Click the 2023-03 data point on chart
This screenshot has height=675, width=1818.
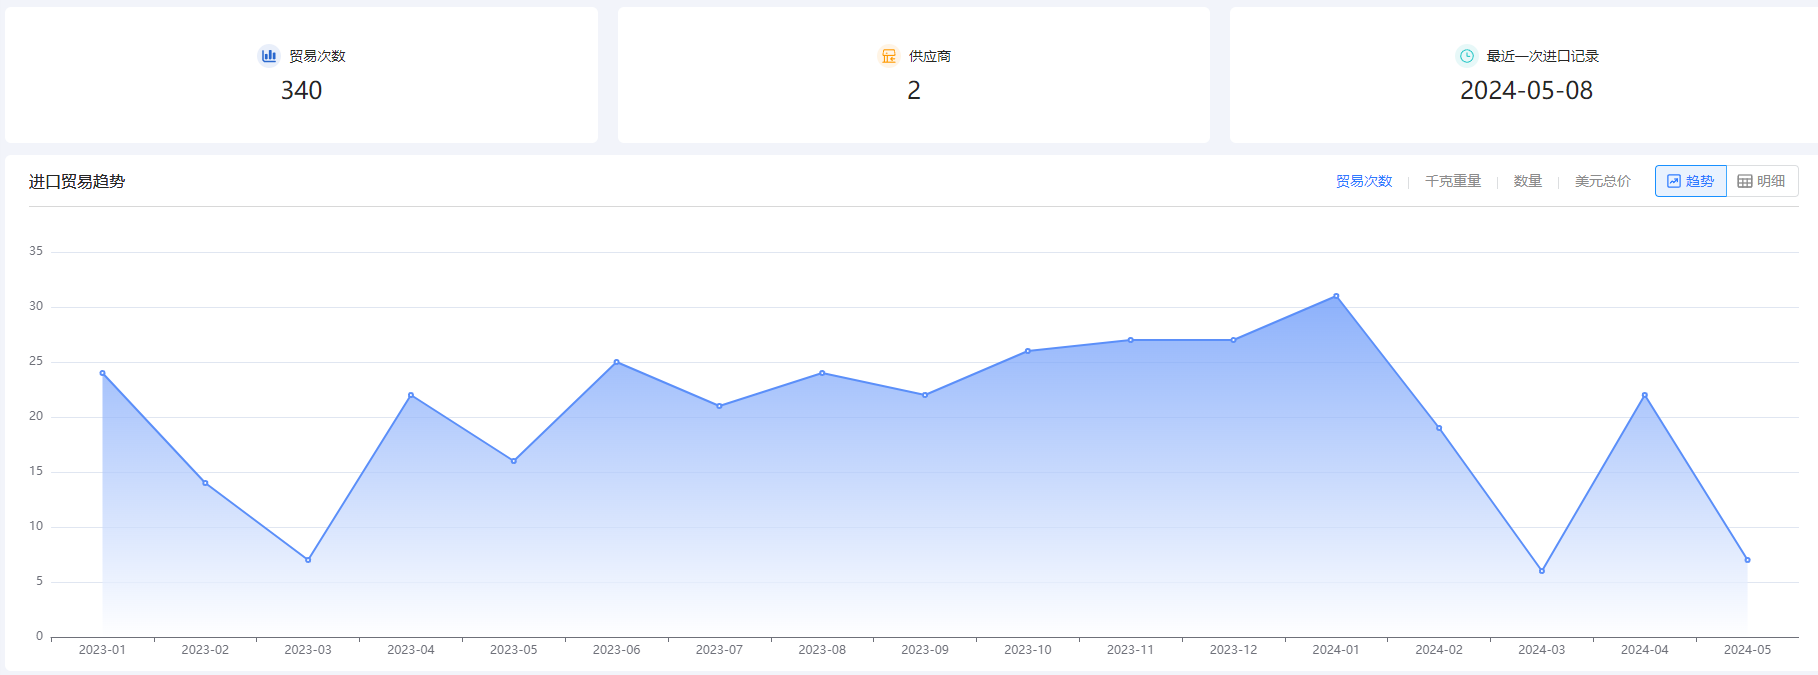[x=308, y=560]
